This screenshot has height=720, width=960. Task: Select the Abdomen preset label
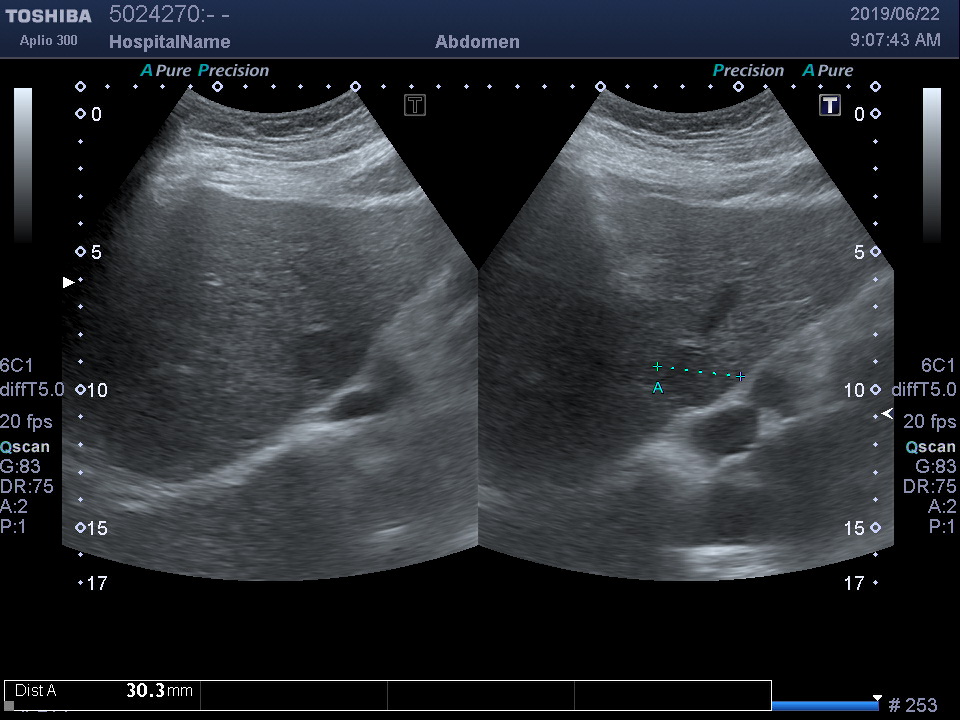pyautogui.click(x=477, y=42)
